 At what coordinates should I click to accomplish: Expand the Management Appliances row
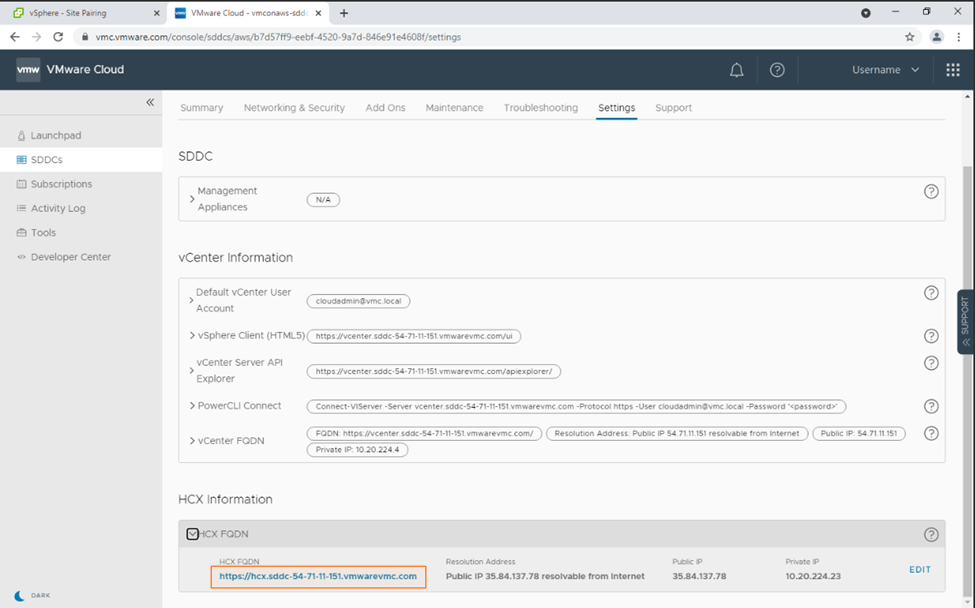192,199
